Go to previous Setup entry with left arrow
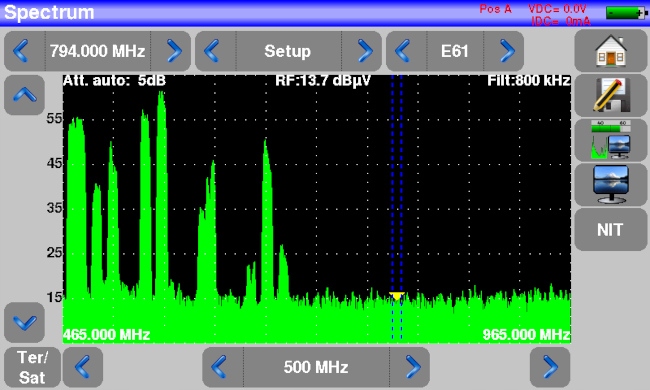This screenshot has height=390, width=650. [x=215, y=51]
